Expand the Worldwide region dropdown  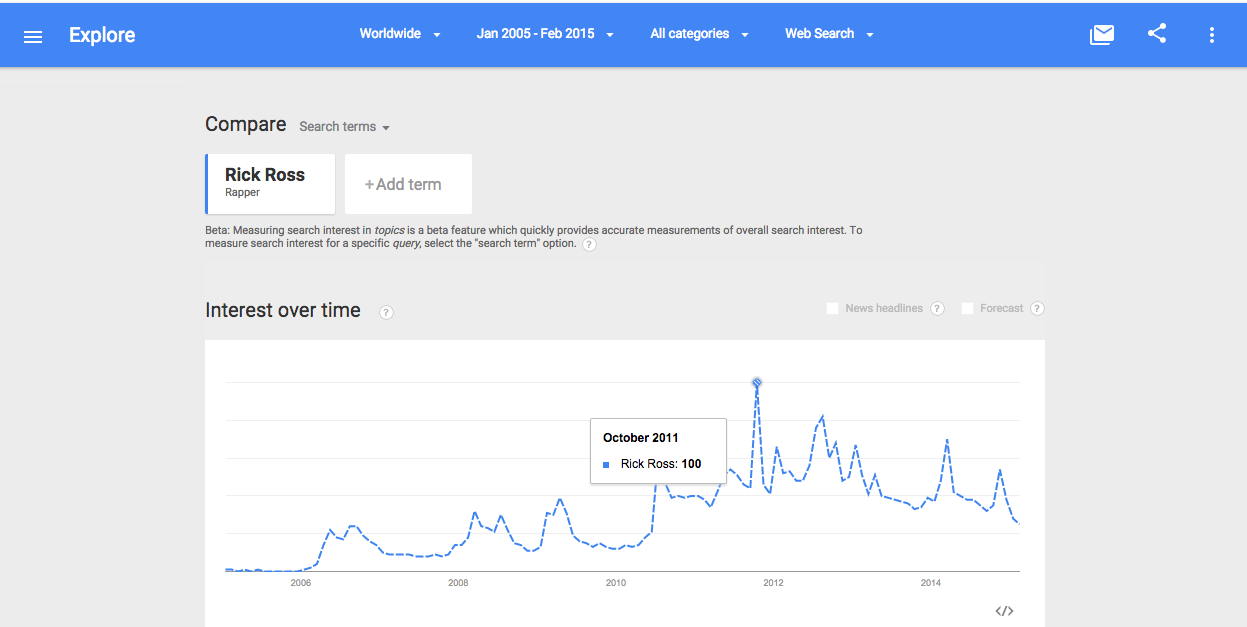pyautogui.click(x=400, y=34)
